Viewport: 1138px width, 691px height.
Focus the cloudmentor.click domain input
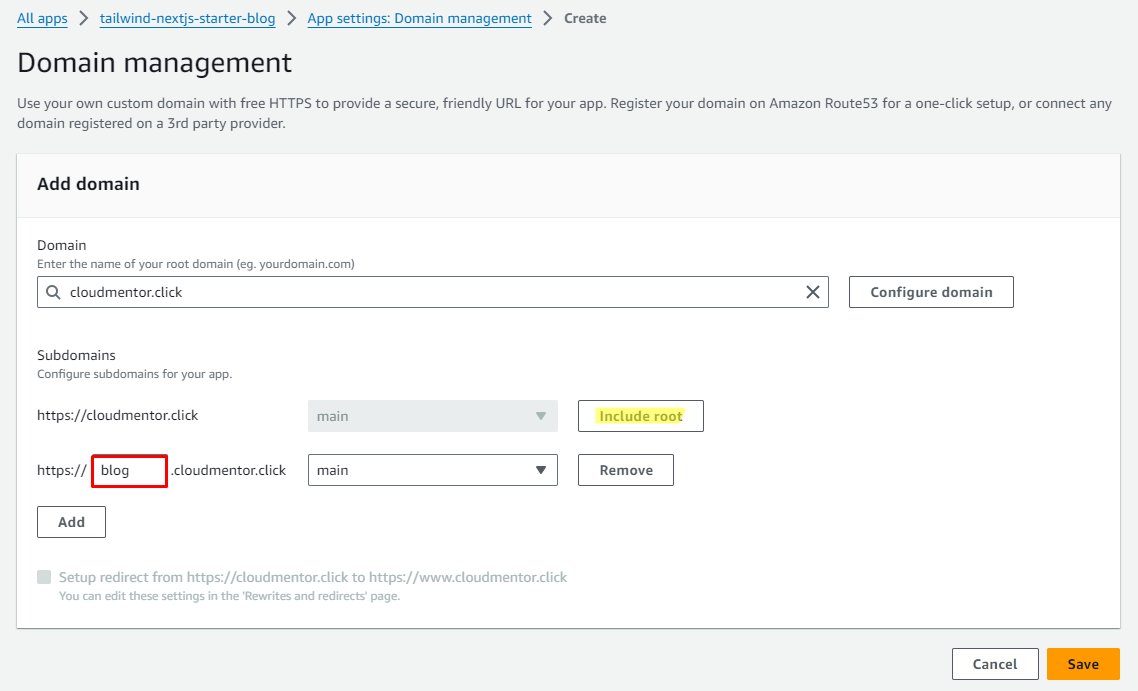[x=430, y=292]
